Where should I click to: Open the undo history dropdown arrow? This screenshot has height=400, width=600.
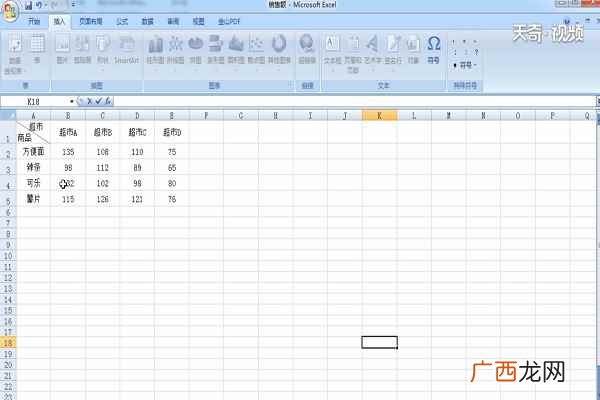[x=46, y=5]
